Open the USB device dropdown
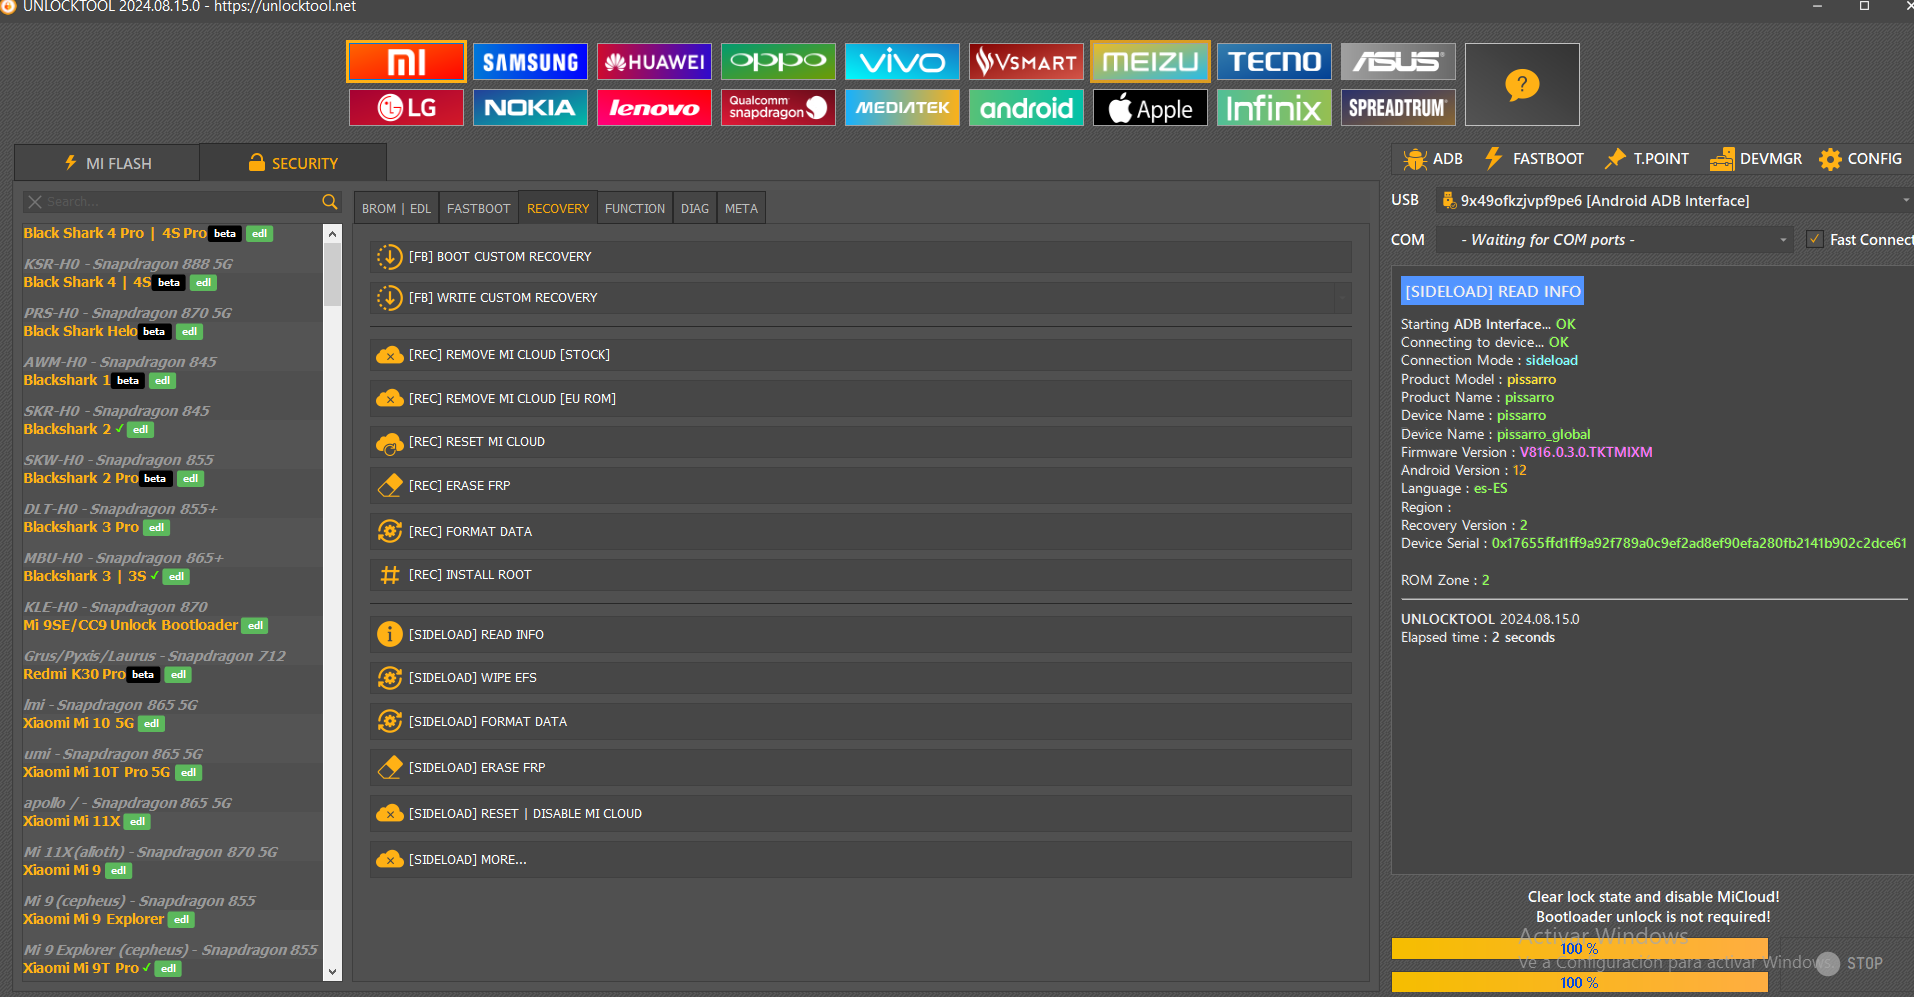This screenshot has width=1914, height=997. [x=1673, y=201]
